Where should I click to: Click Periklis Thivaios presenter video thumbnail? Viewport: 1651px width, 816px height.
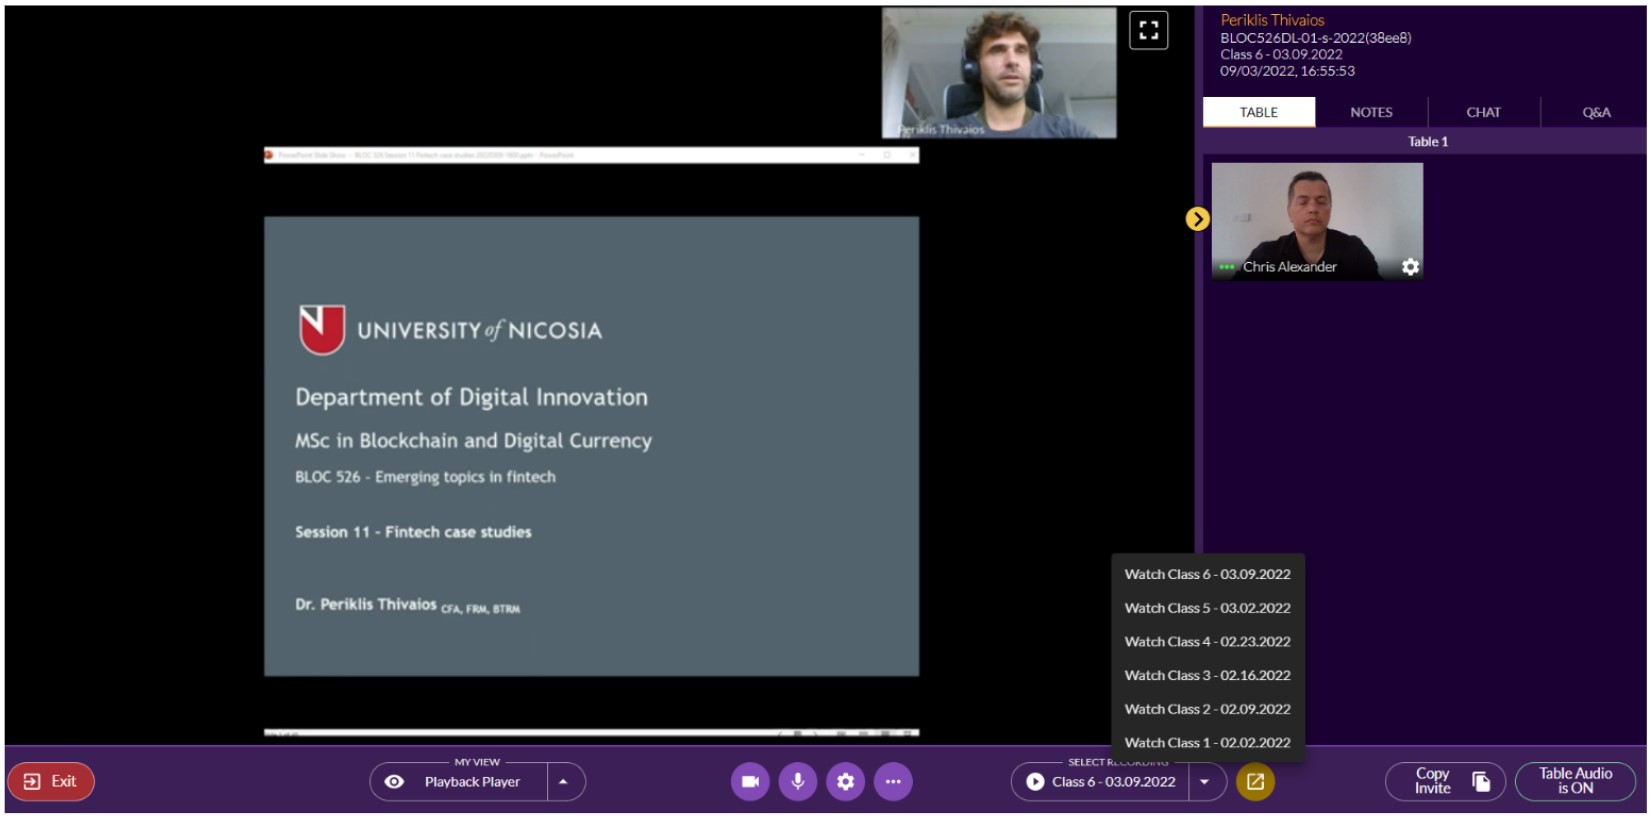tap(998, 73)
